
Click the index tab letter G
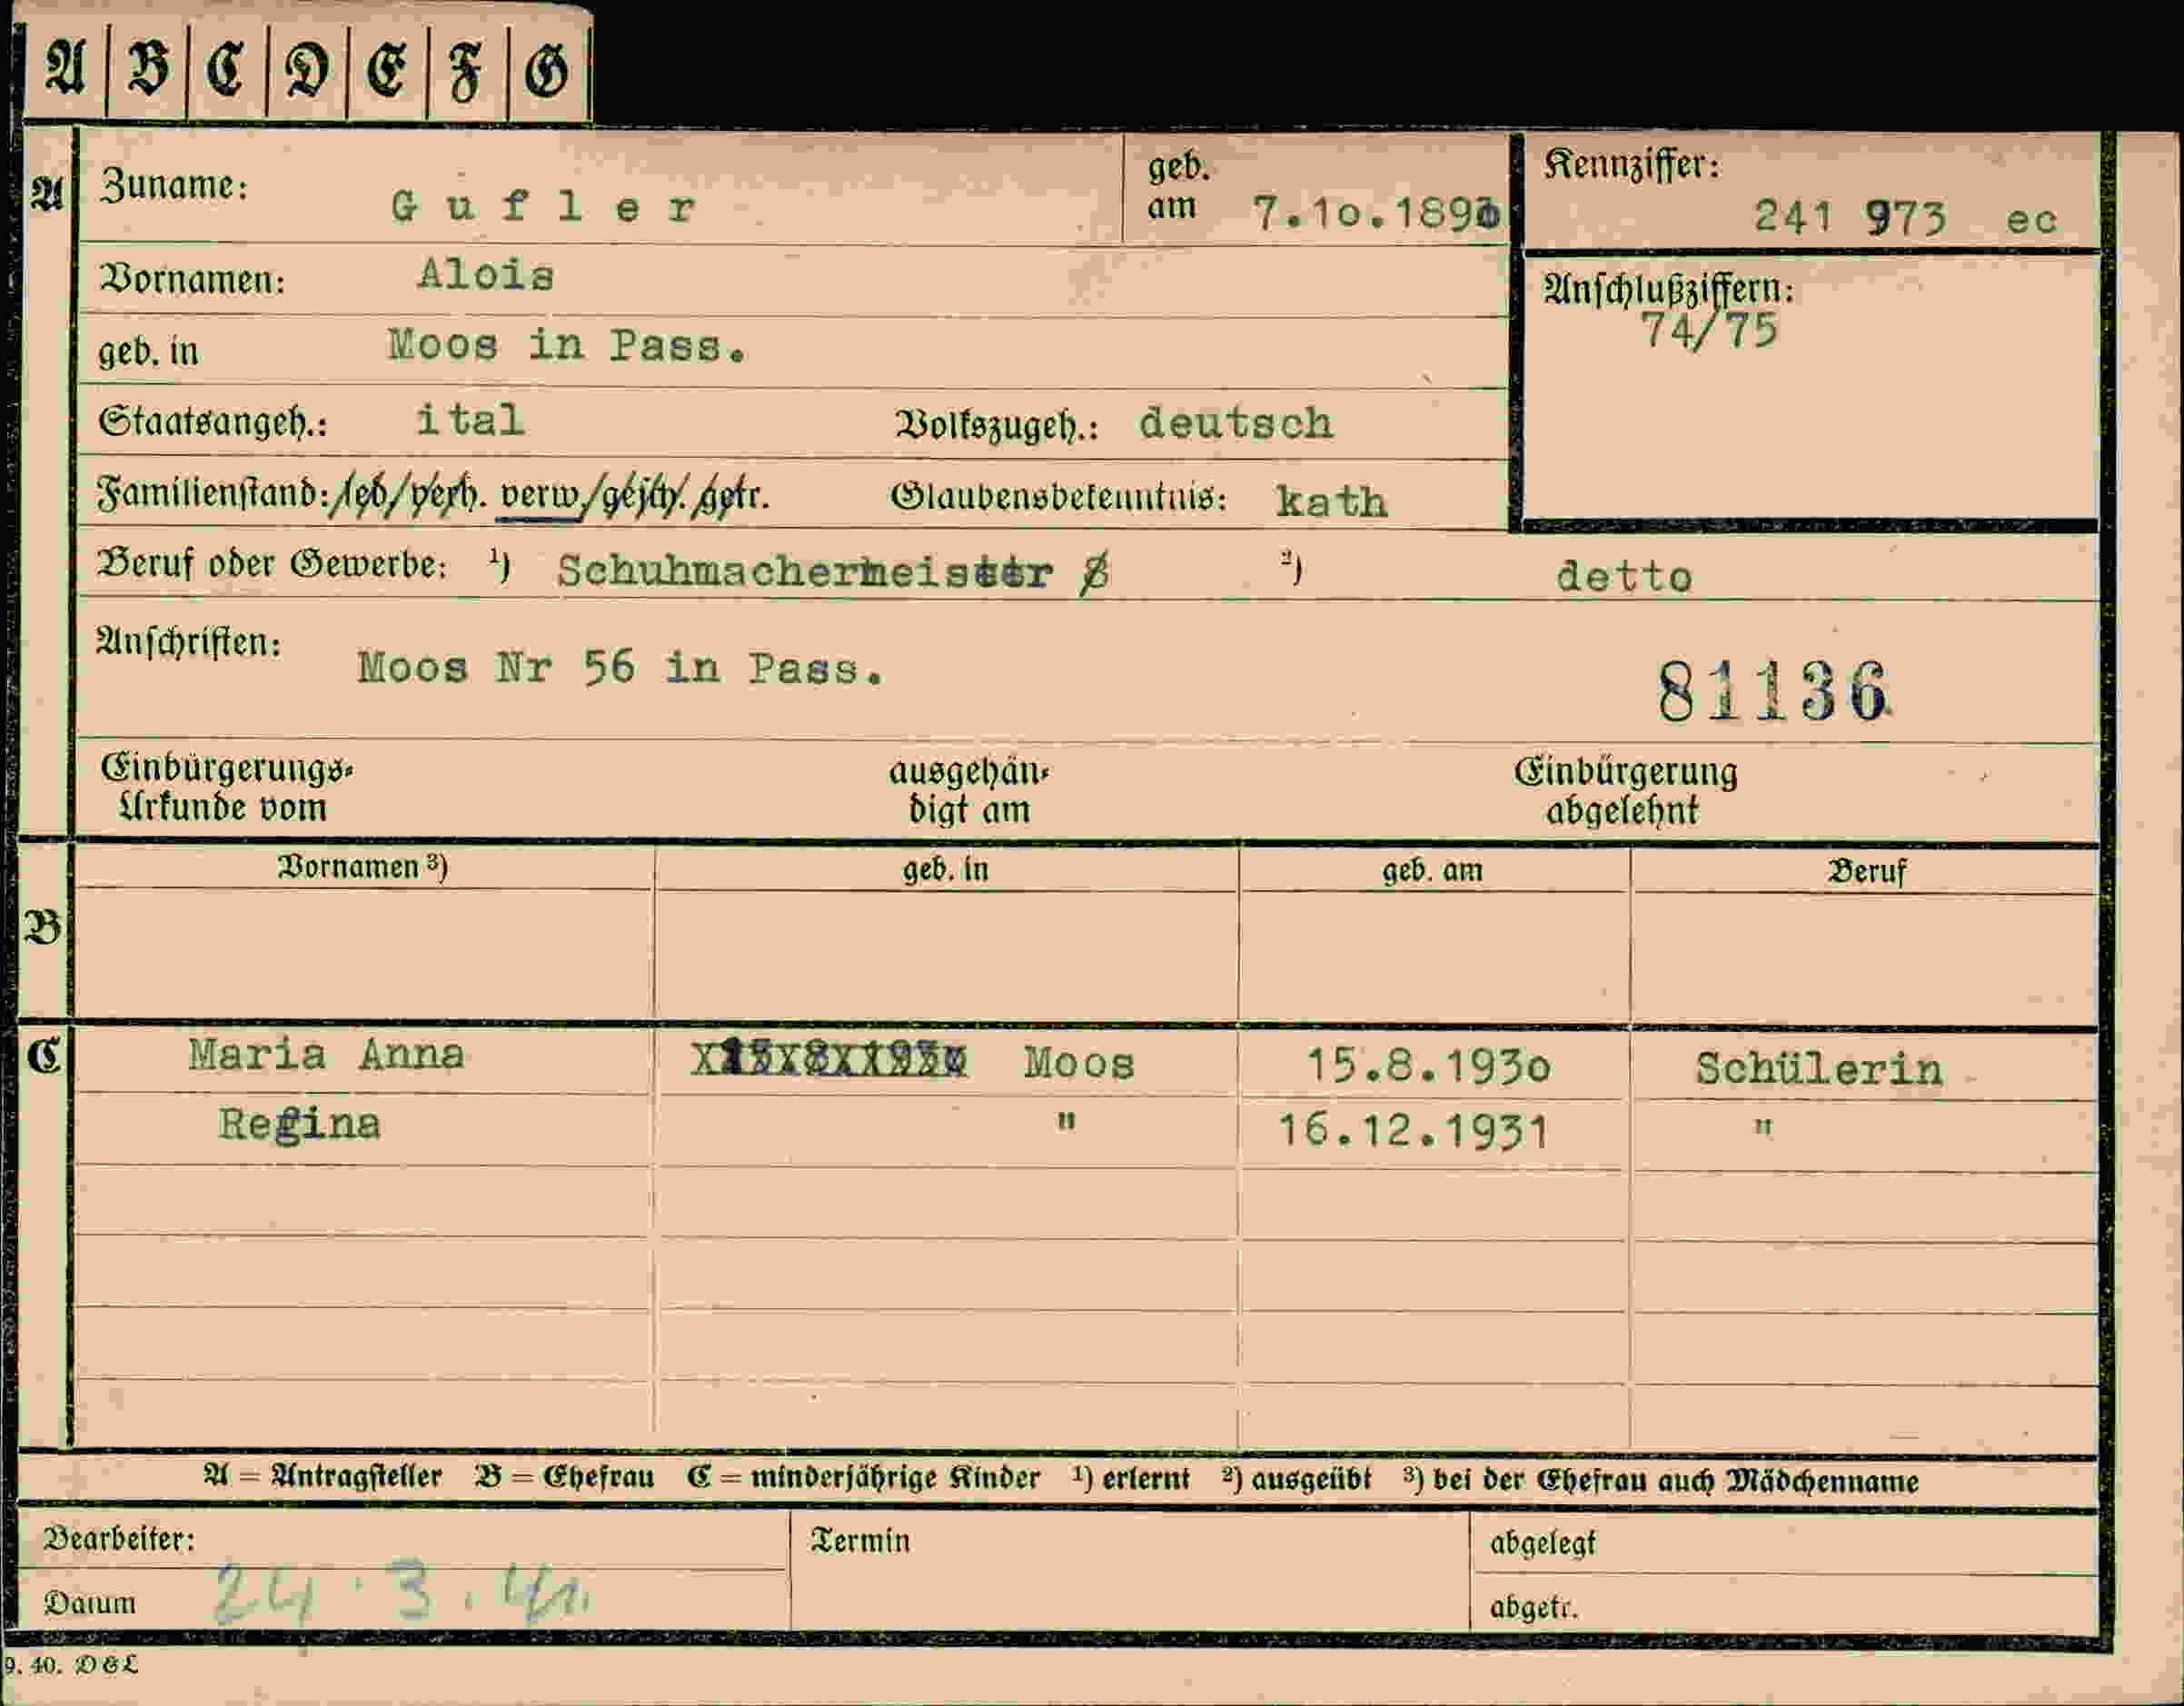pos(547,72)
